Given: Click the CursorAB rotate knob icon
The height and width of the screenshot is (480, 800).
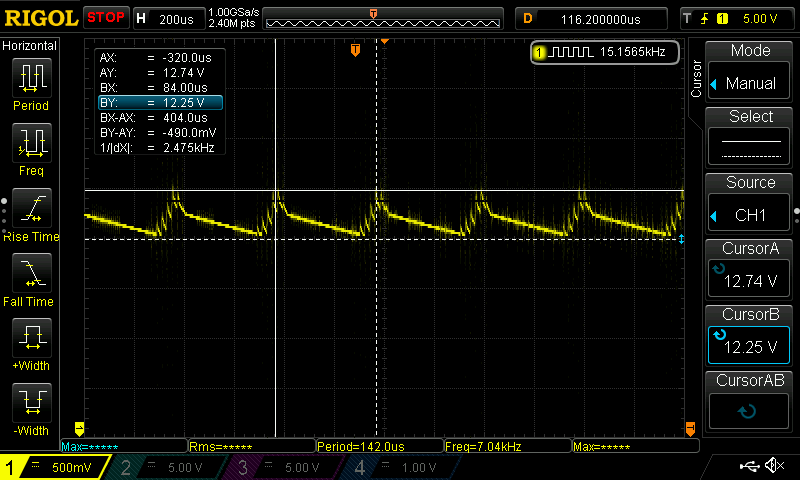Looking at the screenshot, I should coord(746,411).
